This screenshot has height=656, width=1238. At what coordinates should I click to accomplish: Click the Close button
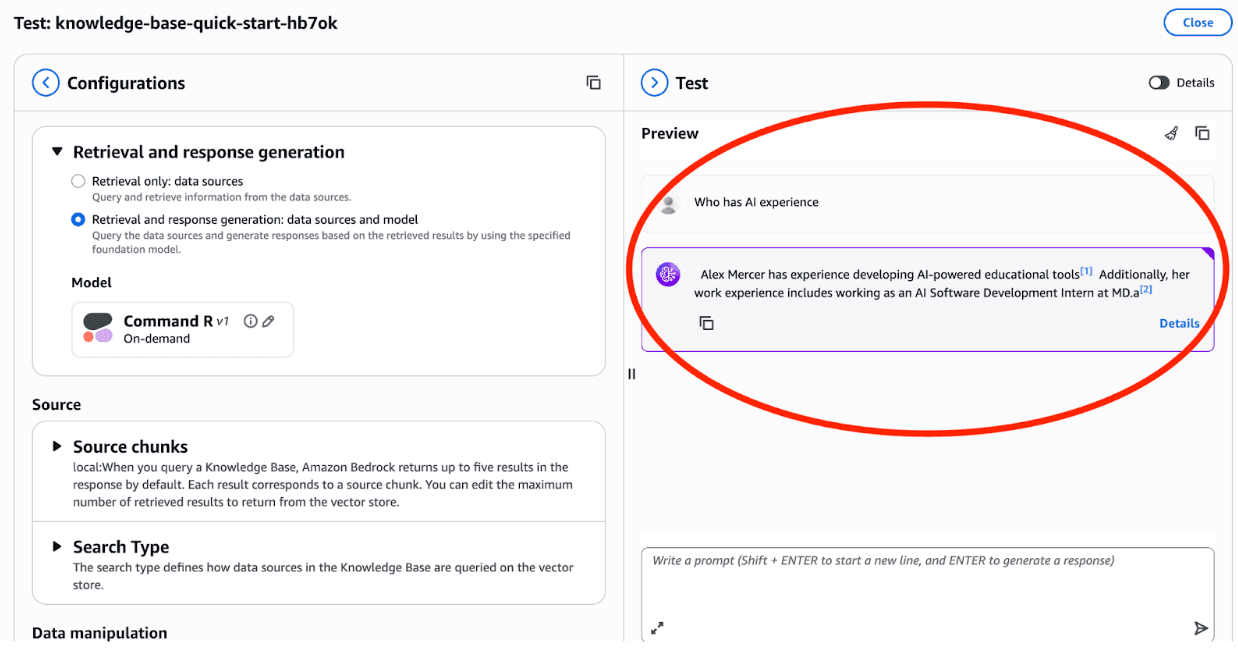click(x=1197, y=22)
